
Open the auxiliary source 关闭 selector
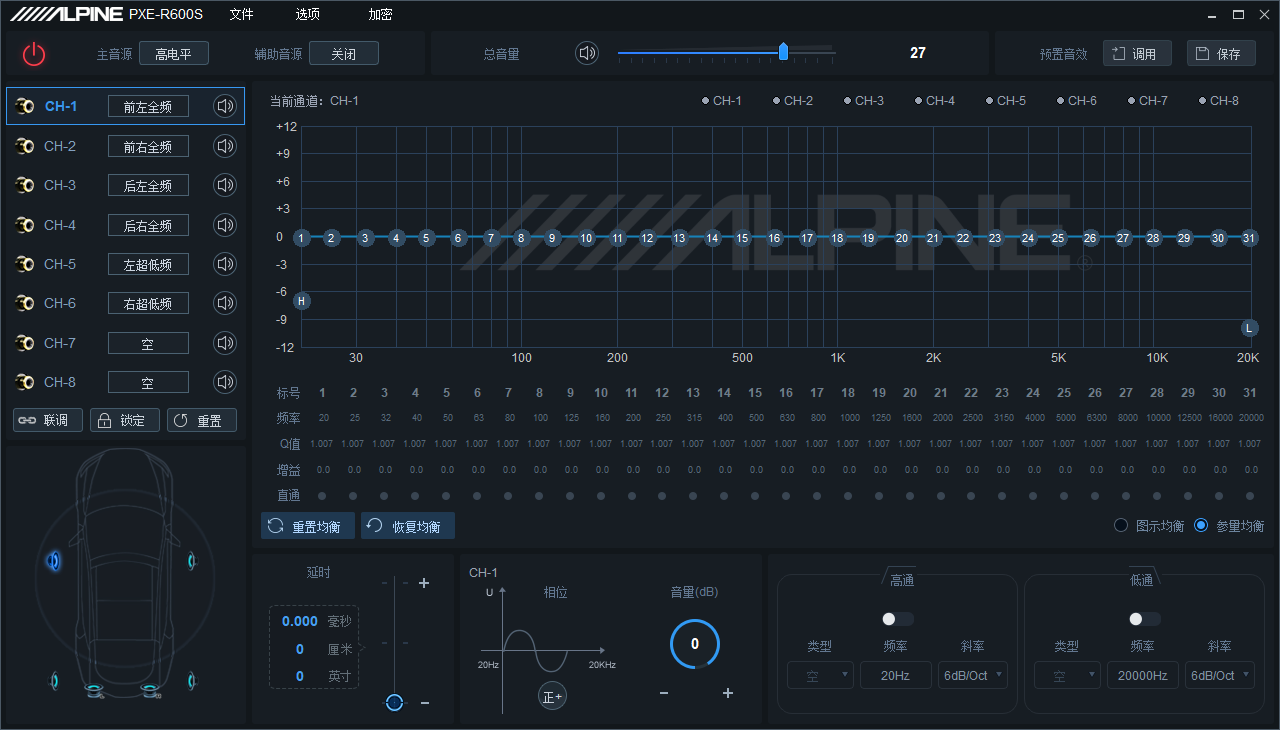point(344,54)
